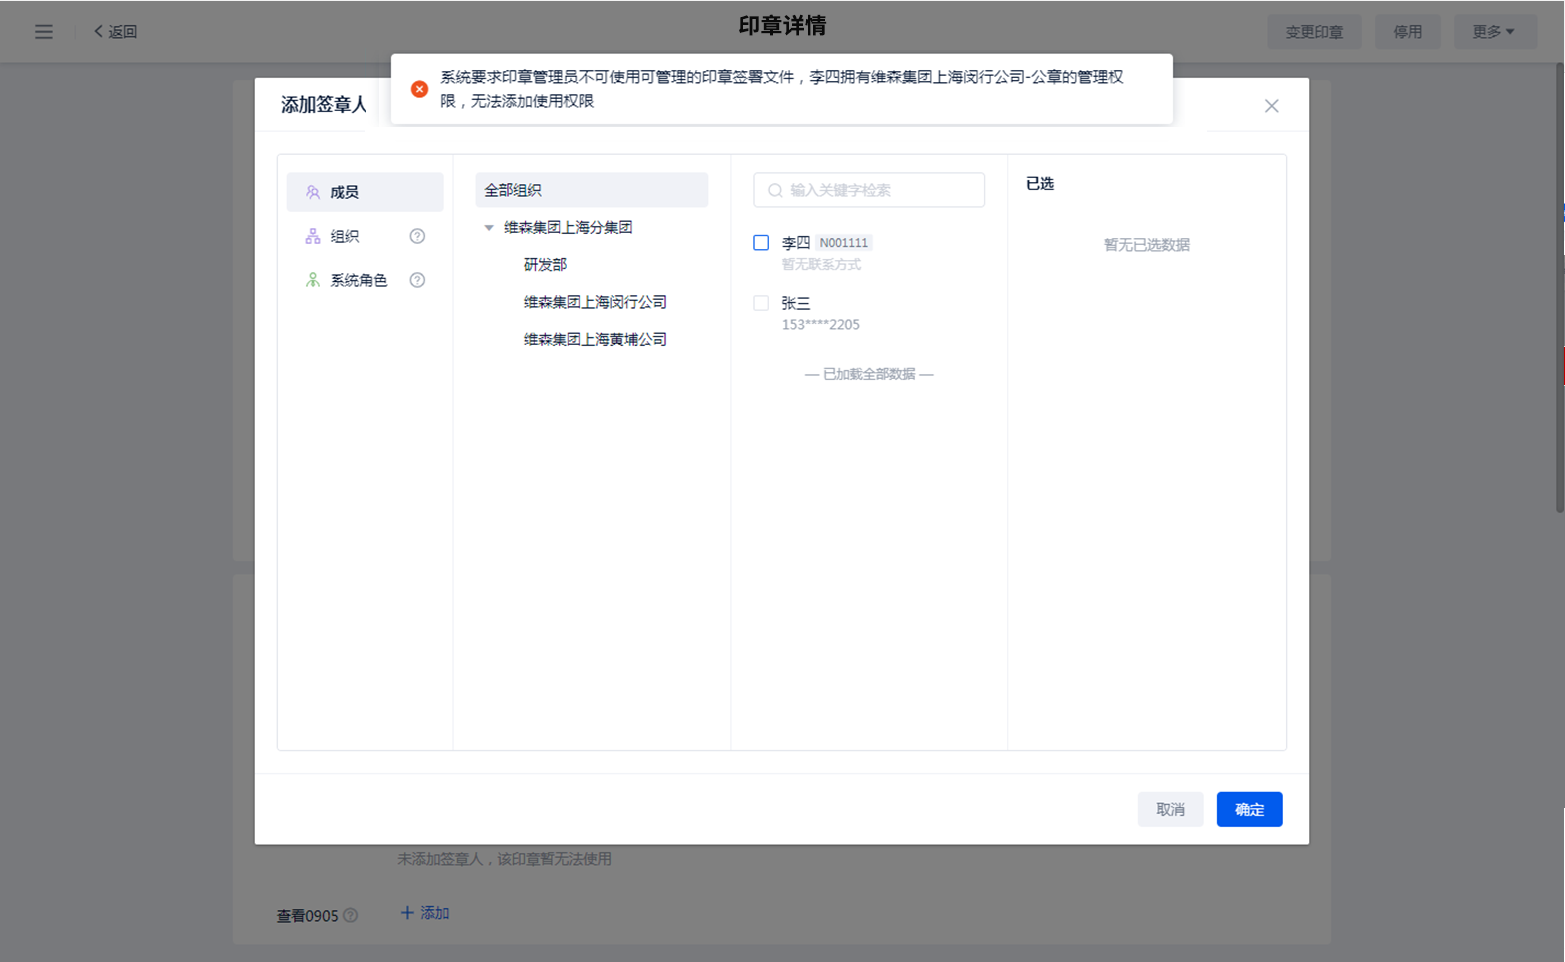This screenshot has height=962, width=1565.
Task: Click the 系统角色 person icon
Action: 313,280
